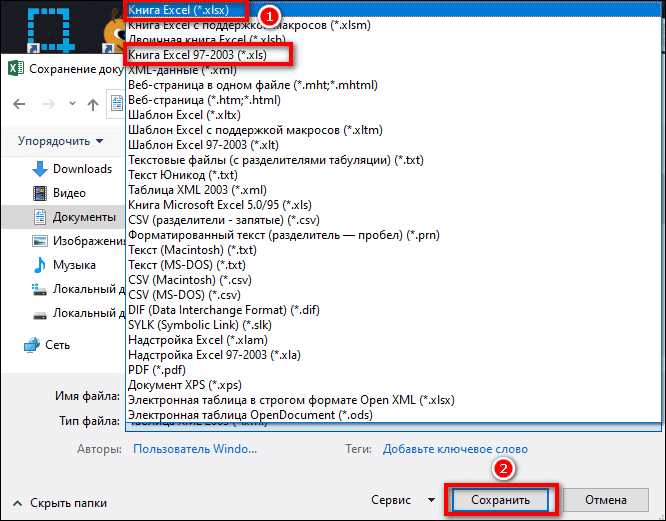This screenshot has width=666, height=521.
Task: Click the Сохранить button
Action: click(500, 500)
